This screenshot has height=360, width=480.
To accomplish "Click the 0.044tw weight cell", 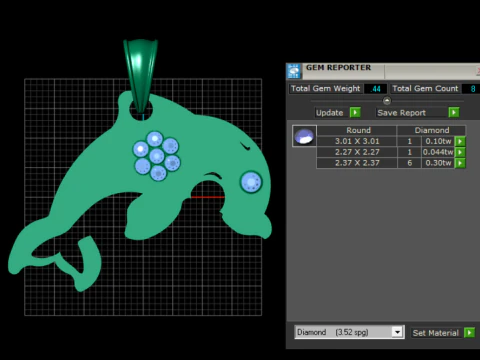I will tap(438, 152).
